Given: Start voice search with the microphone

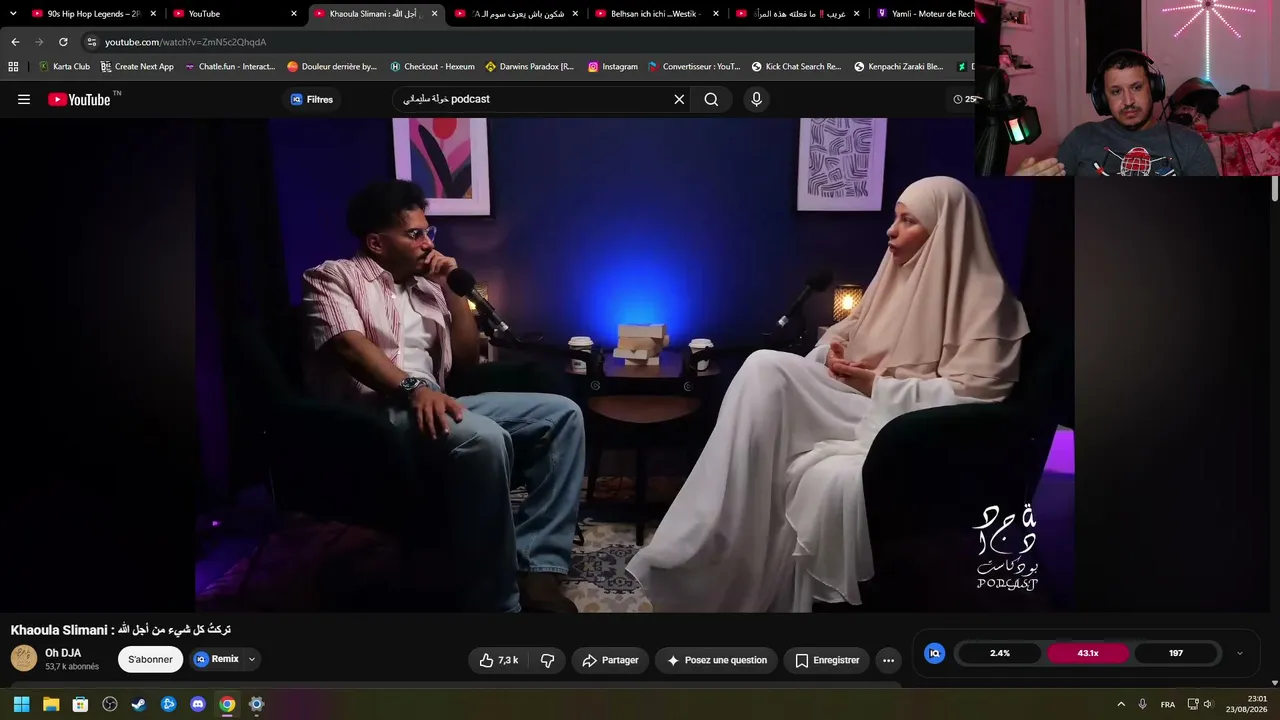Looking at the screenshot, I should (756, 99).
